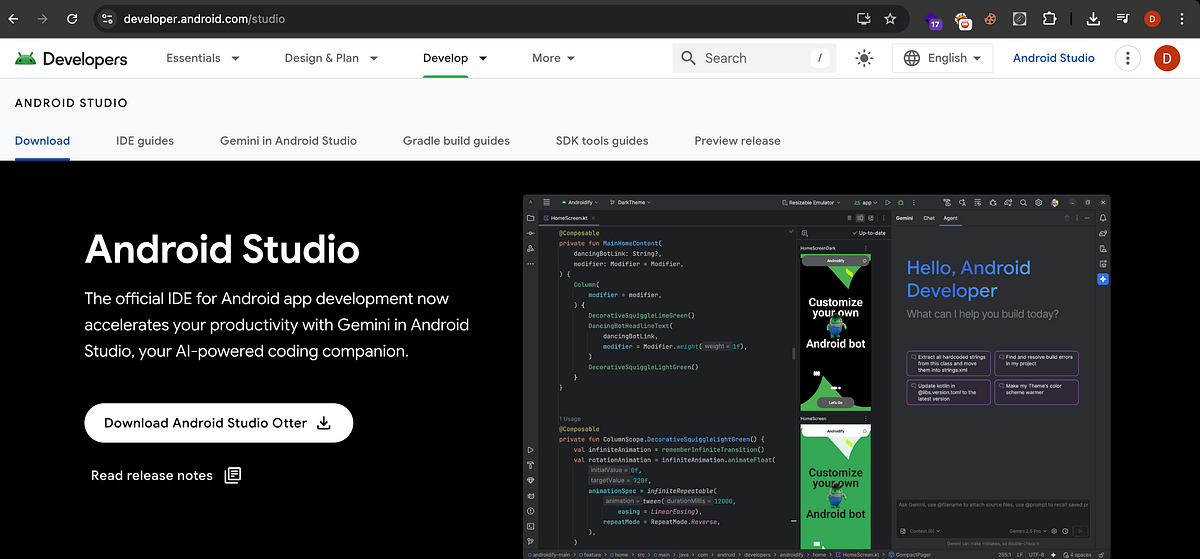Switch to SDK tools guides tab

click(602, 141)
